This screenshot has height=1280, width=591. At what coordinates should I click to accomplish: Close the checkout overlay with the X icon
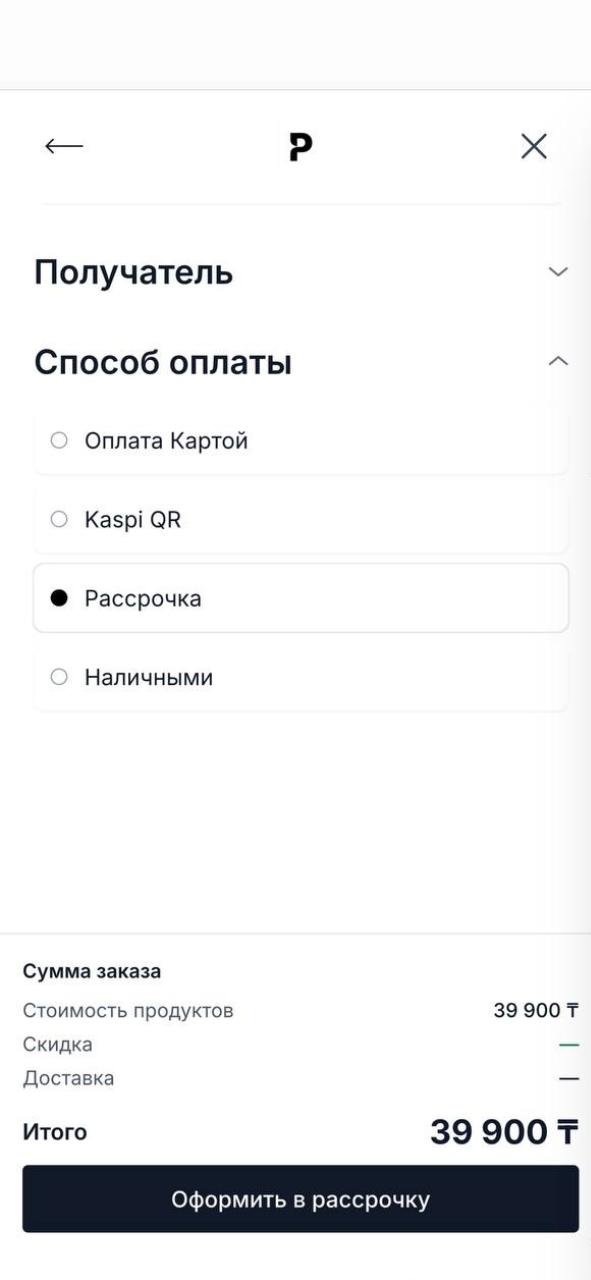(x=534, y=147)
